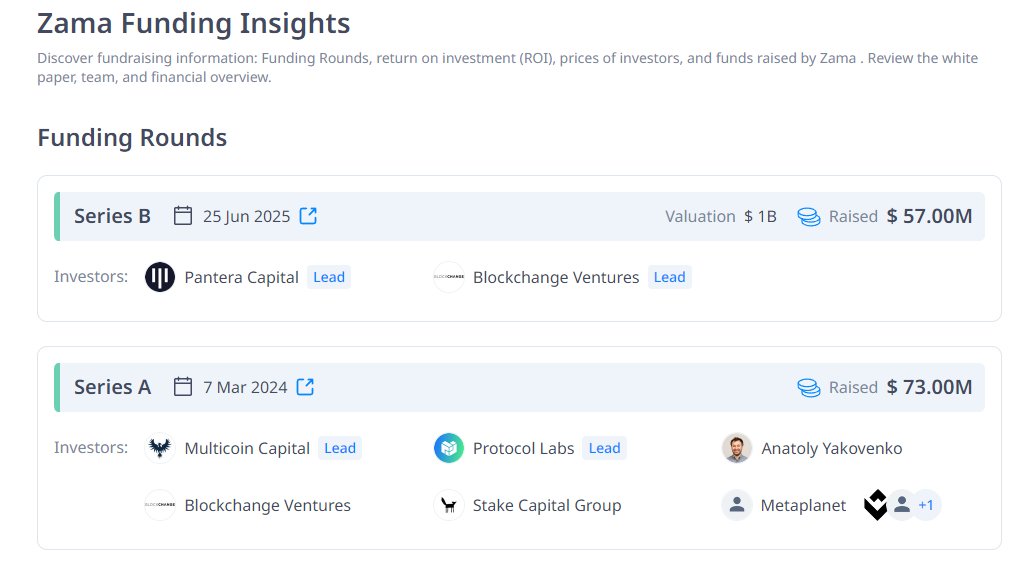
Task: Click the Lead badge beside Protocol Labs
Action: coord(604,448)
